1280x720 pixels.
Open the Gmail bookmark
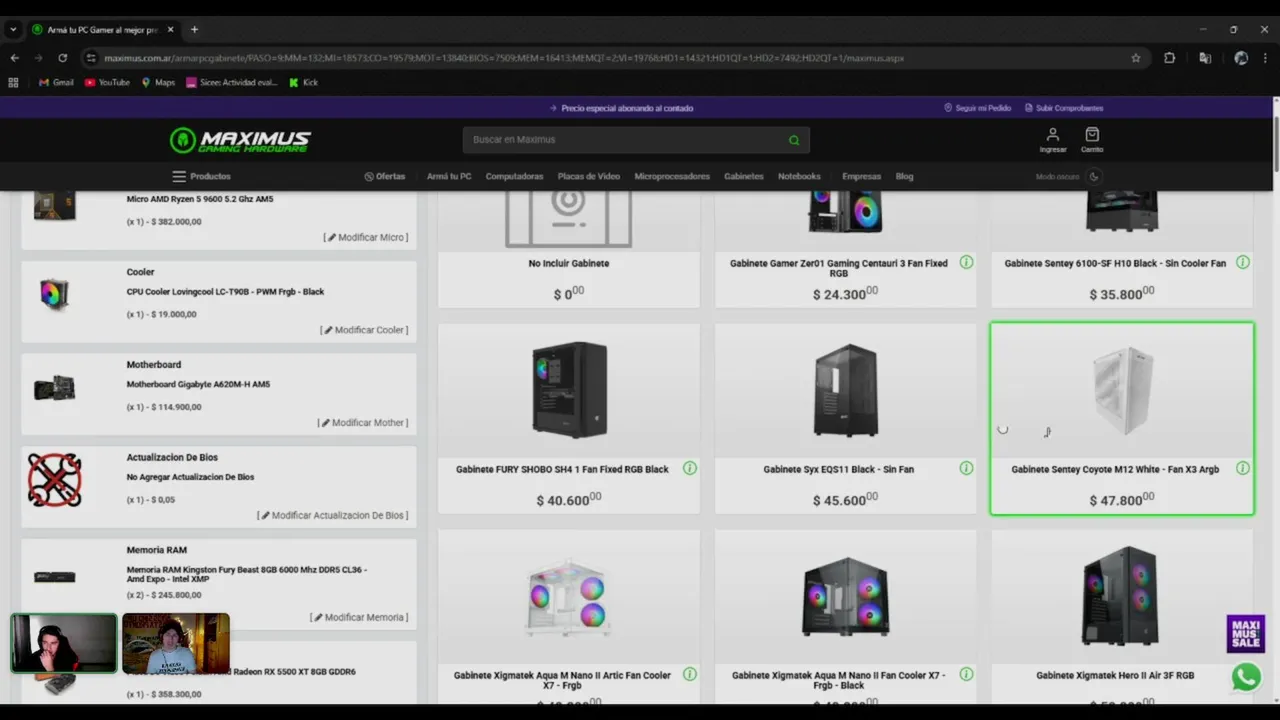56,83
